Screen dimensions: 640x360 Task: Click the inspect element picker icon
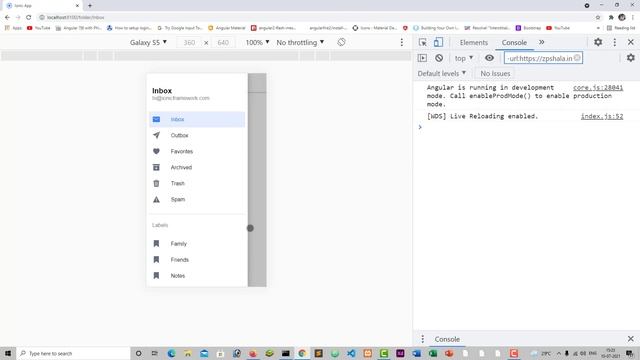(x=422, y=42)
